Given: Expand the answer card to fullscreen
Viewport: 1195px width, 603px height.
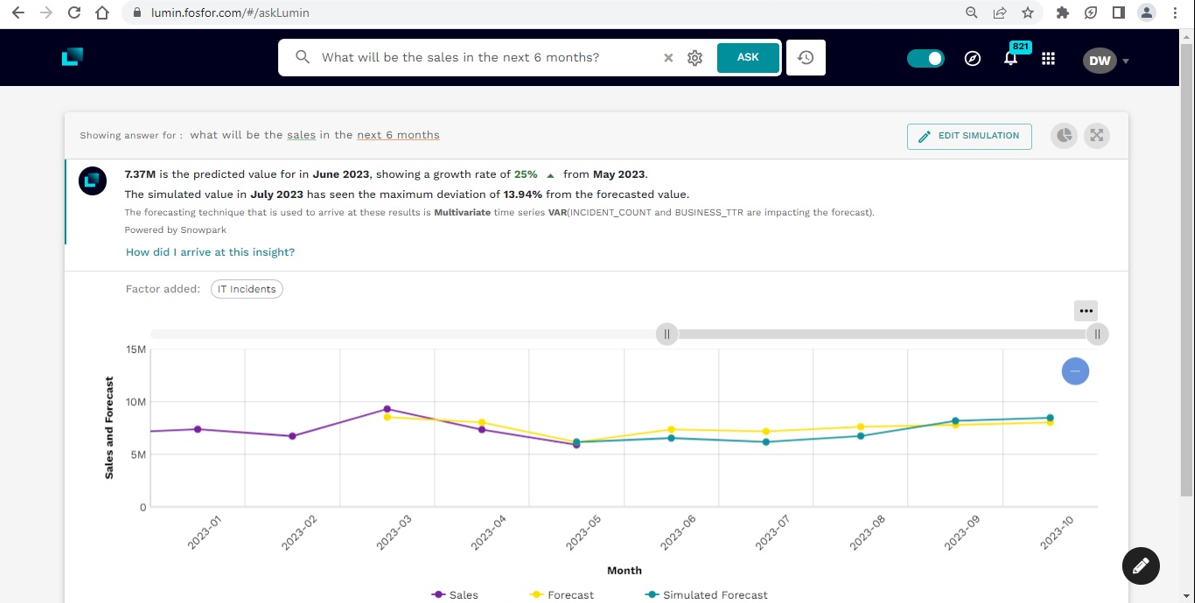Looking at the screenshot, I should click(1097, 136).
